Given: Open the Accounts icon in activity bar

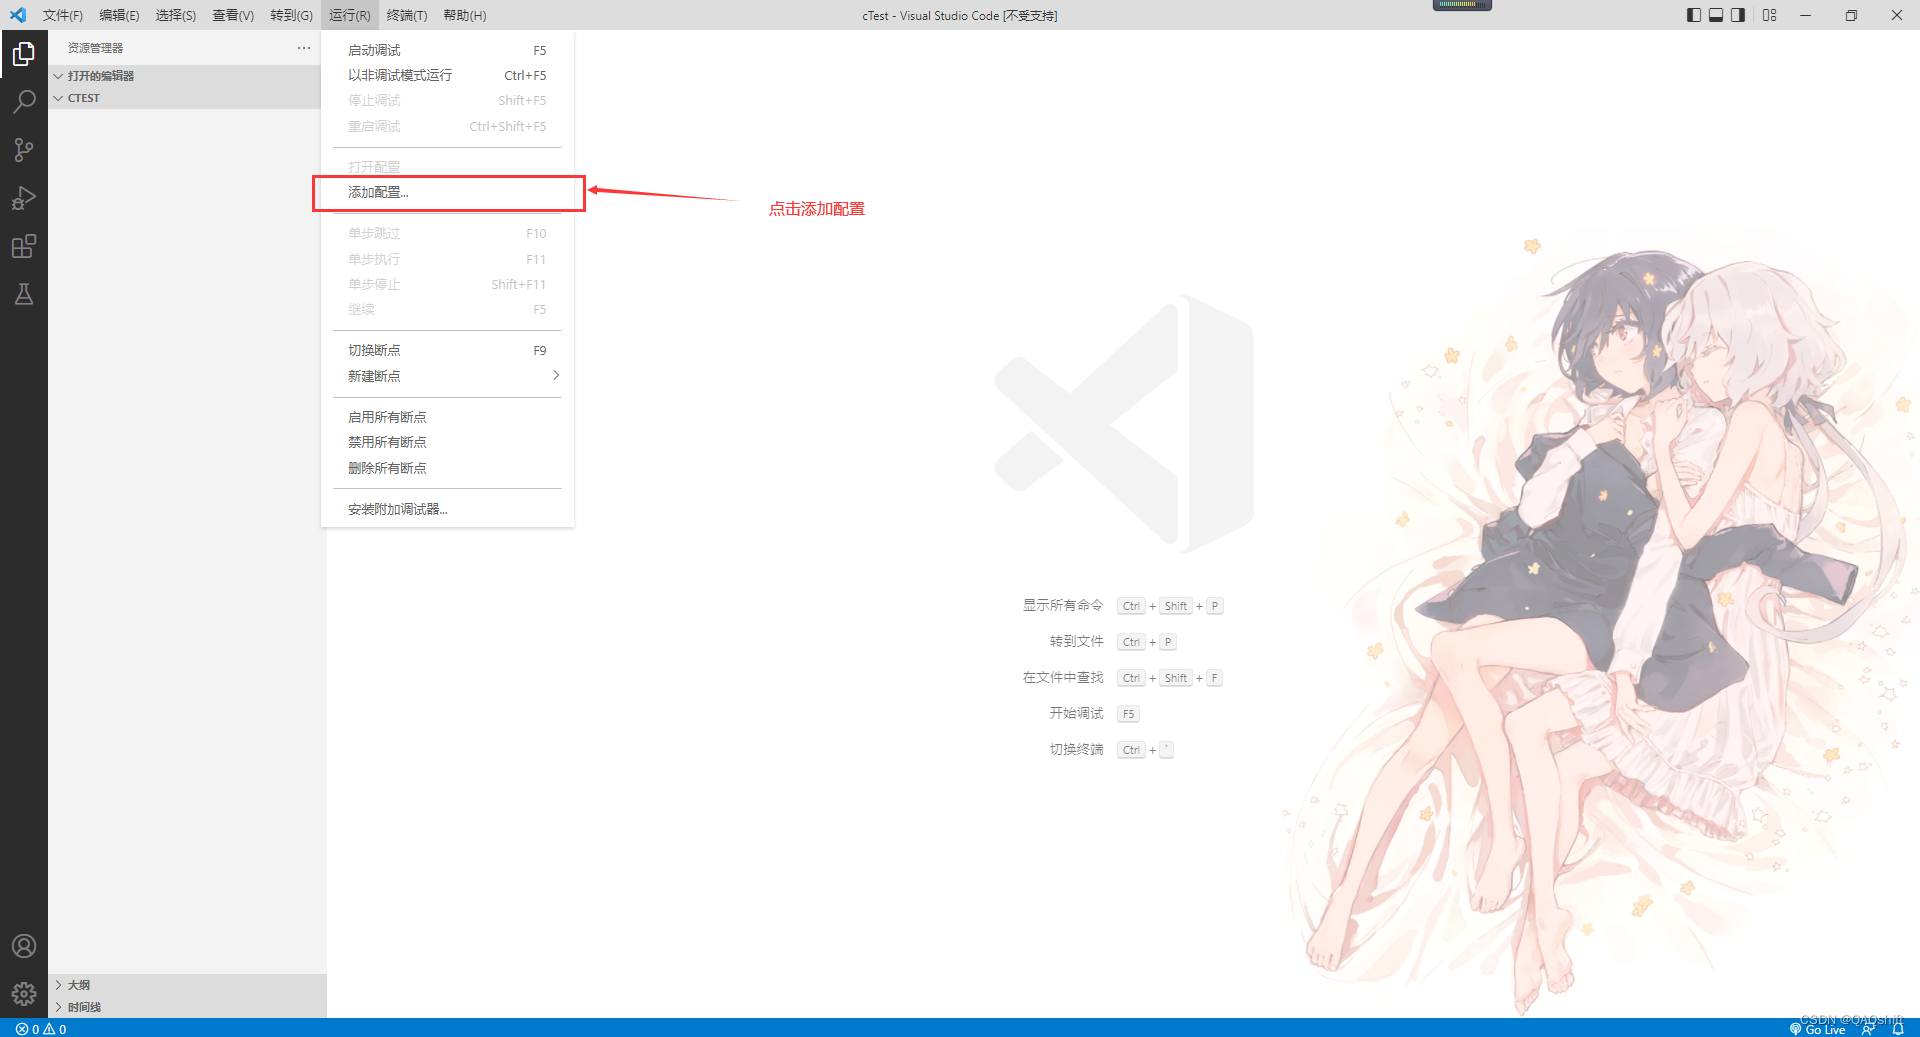Looking at the screenshot, I should pos(24,946).
